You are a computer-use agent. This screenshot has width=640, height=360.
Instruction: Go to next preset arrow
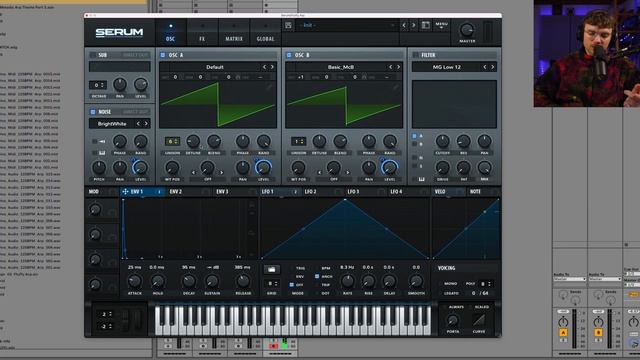point(413,25)
